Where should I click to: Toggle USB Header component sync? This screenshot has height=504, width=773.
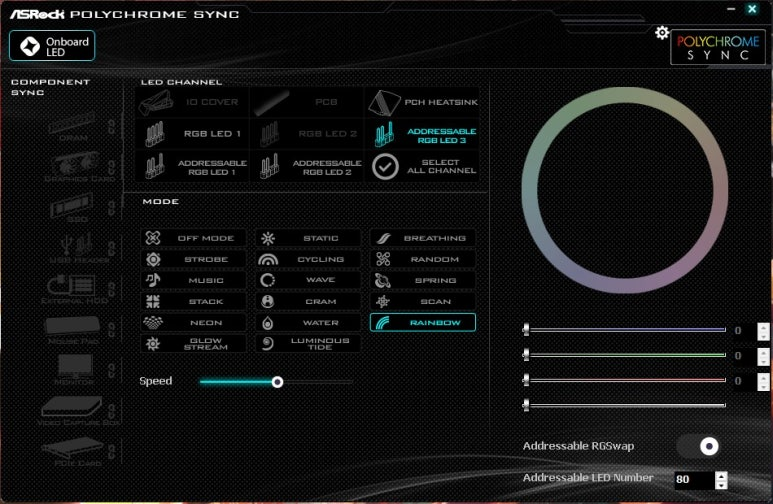pyautogui.click(x=111, y=248)
